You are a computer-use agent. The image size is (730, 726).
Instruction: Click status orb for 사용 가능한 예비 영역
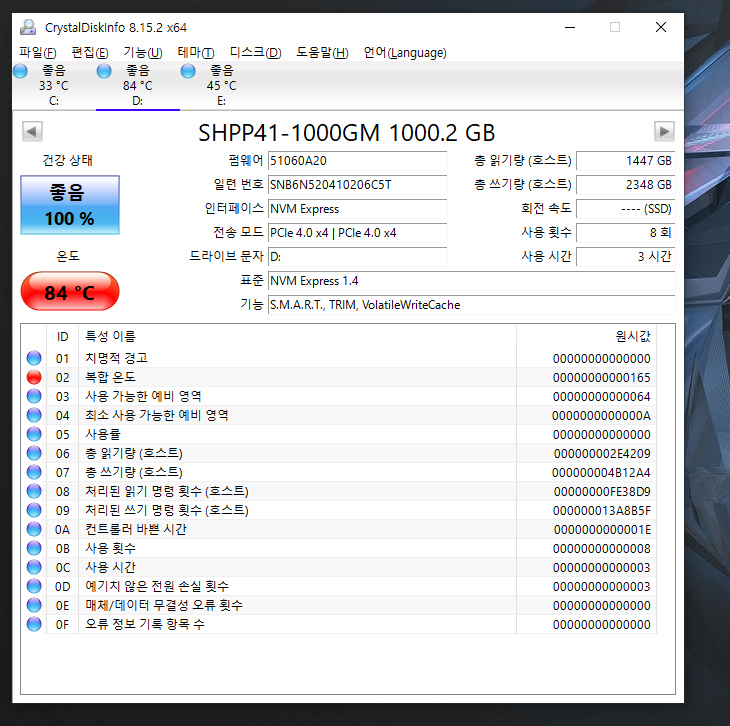point(34,396)
